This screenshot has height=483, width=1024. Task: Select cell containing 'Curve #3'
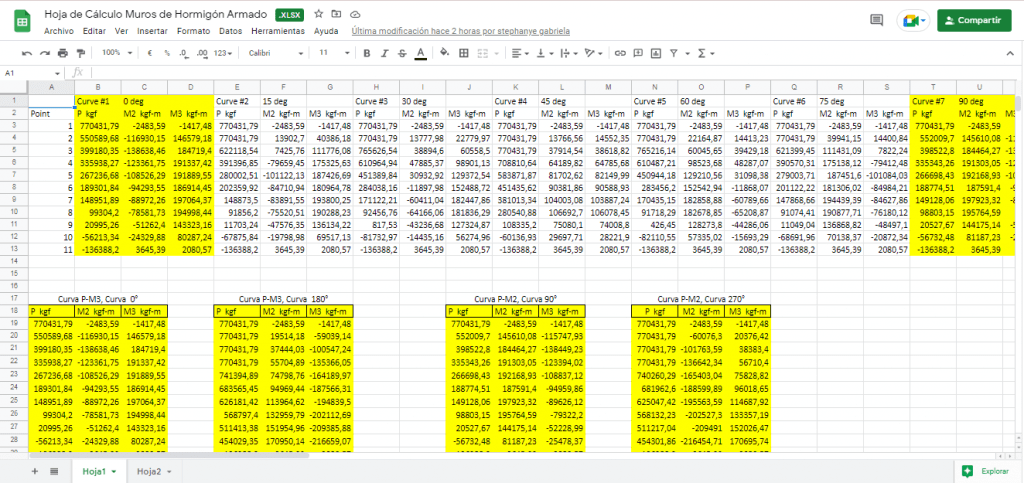point(376,101)
